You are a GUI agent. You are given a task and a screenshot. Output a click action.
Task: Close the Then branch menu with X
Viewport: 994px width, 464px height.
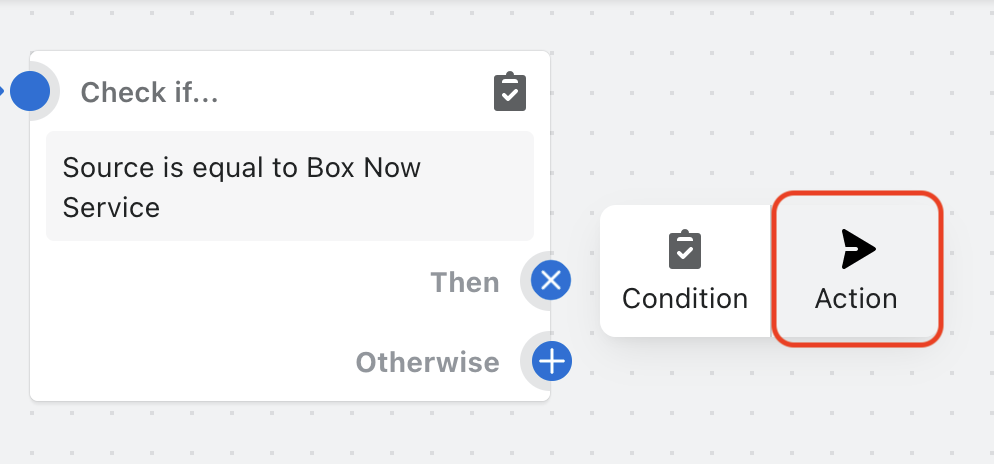(551, 281)
